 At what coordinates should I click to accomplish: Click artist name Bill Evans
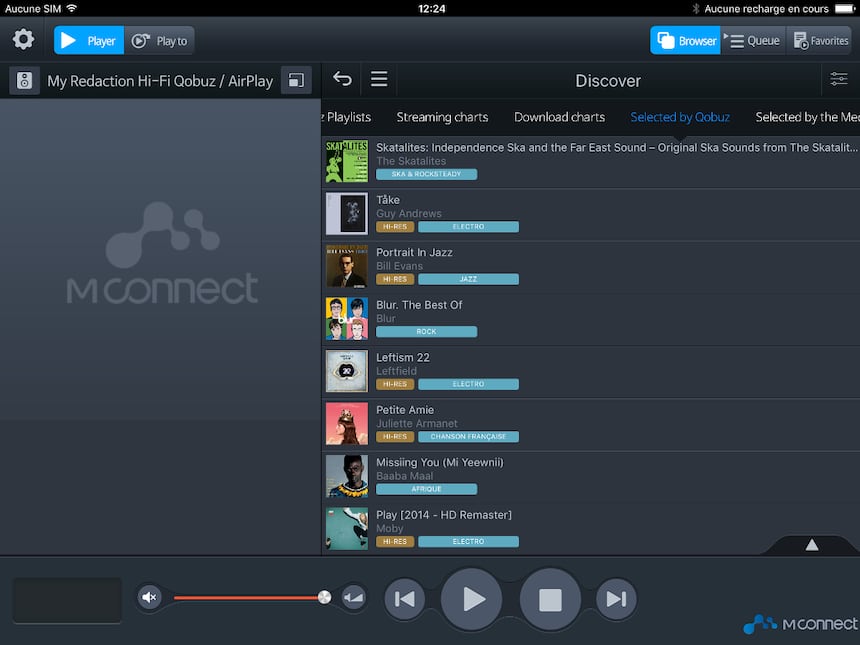click(x=399, y=266)
